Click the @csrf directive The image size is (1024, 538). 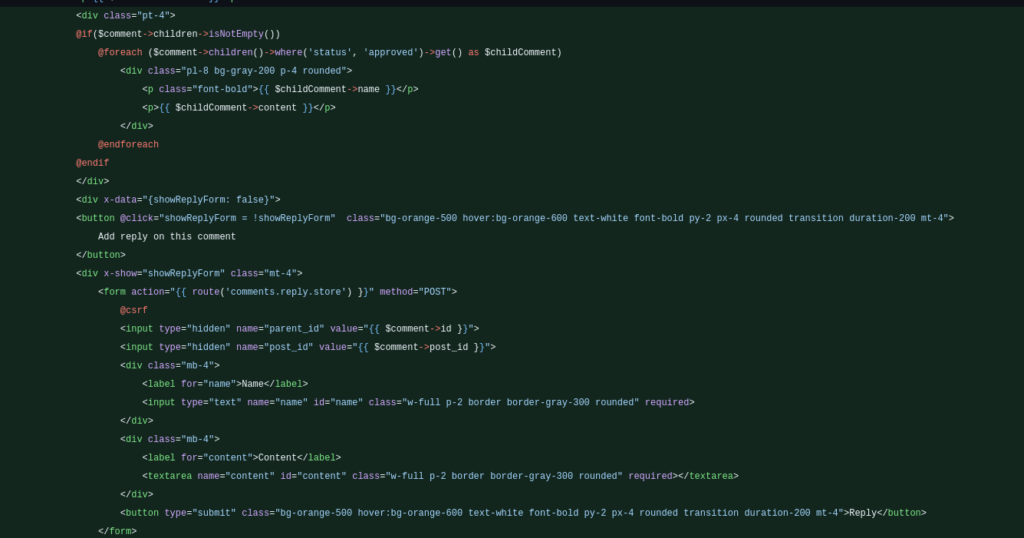134,310
